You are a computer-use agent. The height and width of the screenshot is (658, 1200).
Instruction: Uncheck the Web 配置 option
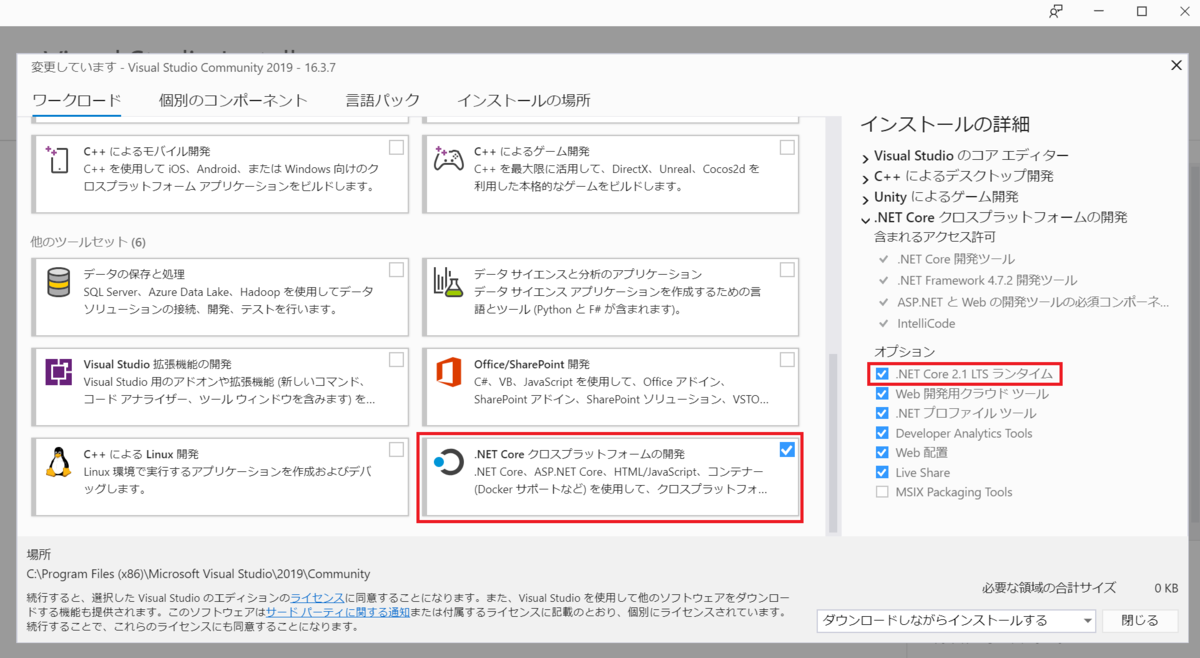(881, 453)
